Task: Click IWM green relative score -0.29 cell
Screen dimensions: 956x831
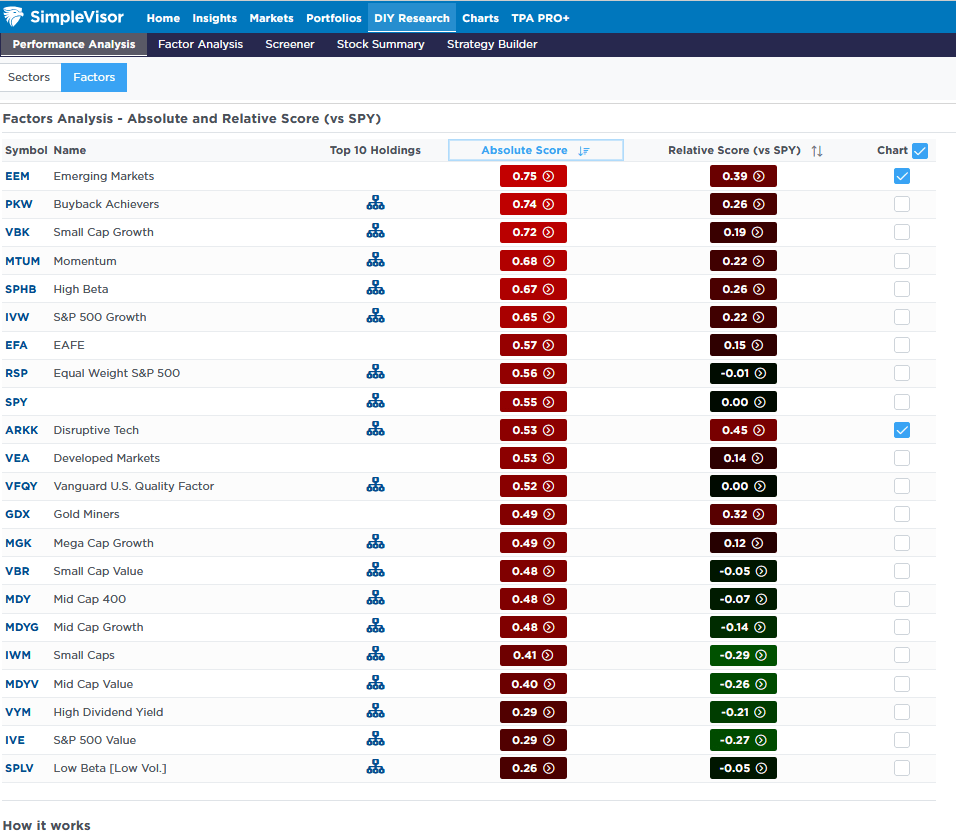Action: coord(743,655)
